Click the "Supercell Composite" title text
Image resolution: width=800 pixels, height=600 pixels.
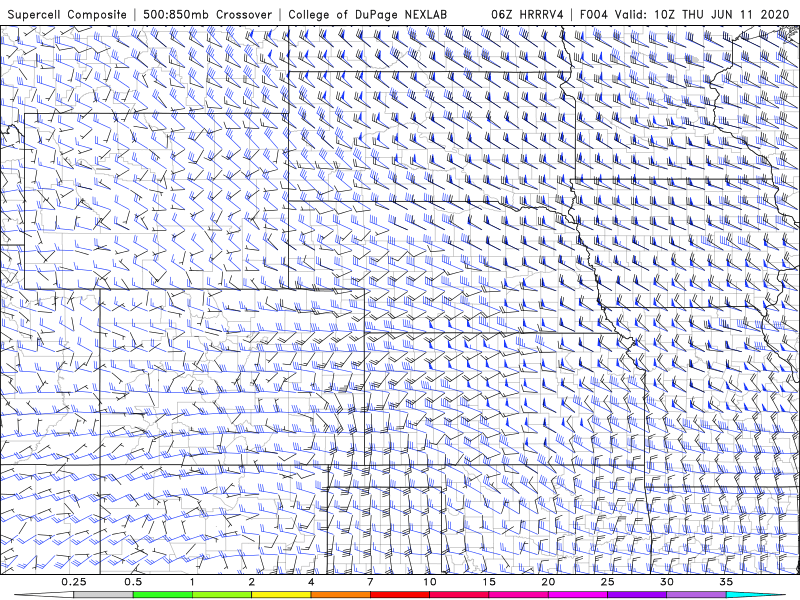tap(67, 15)
